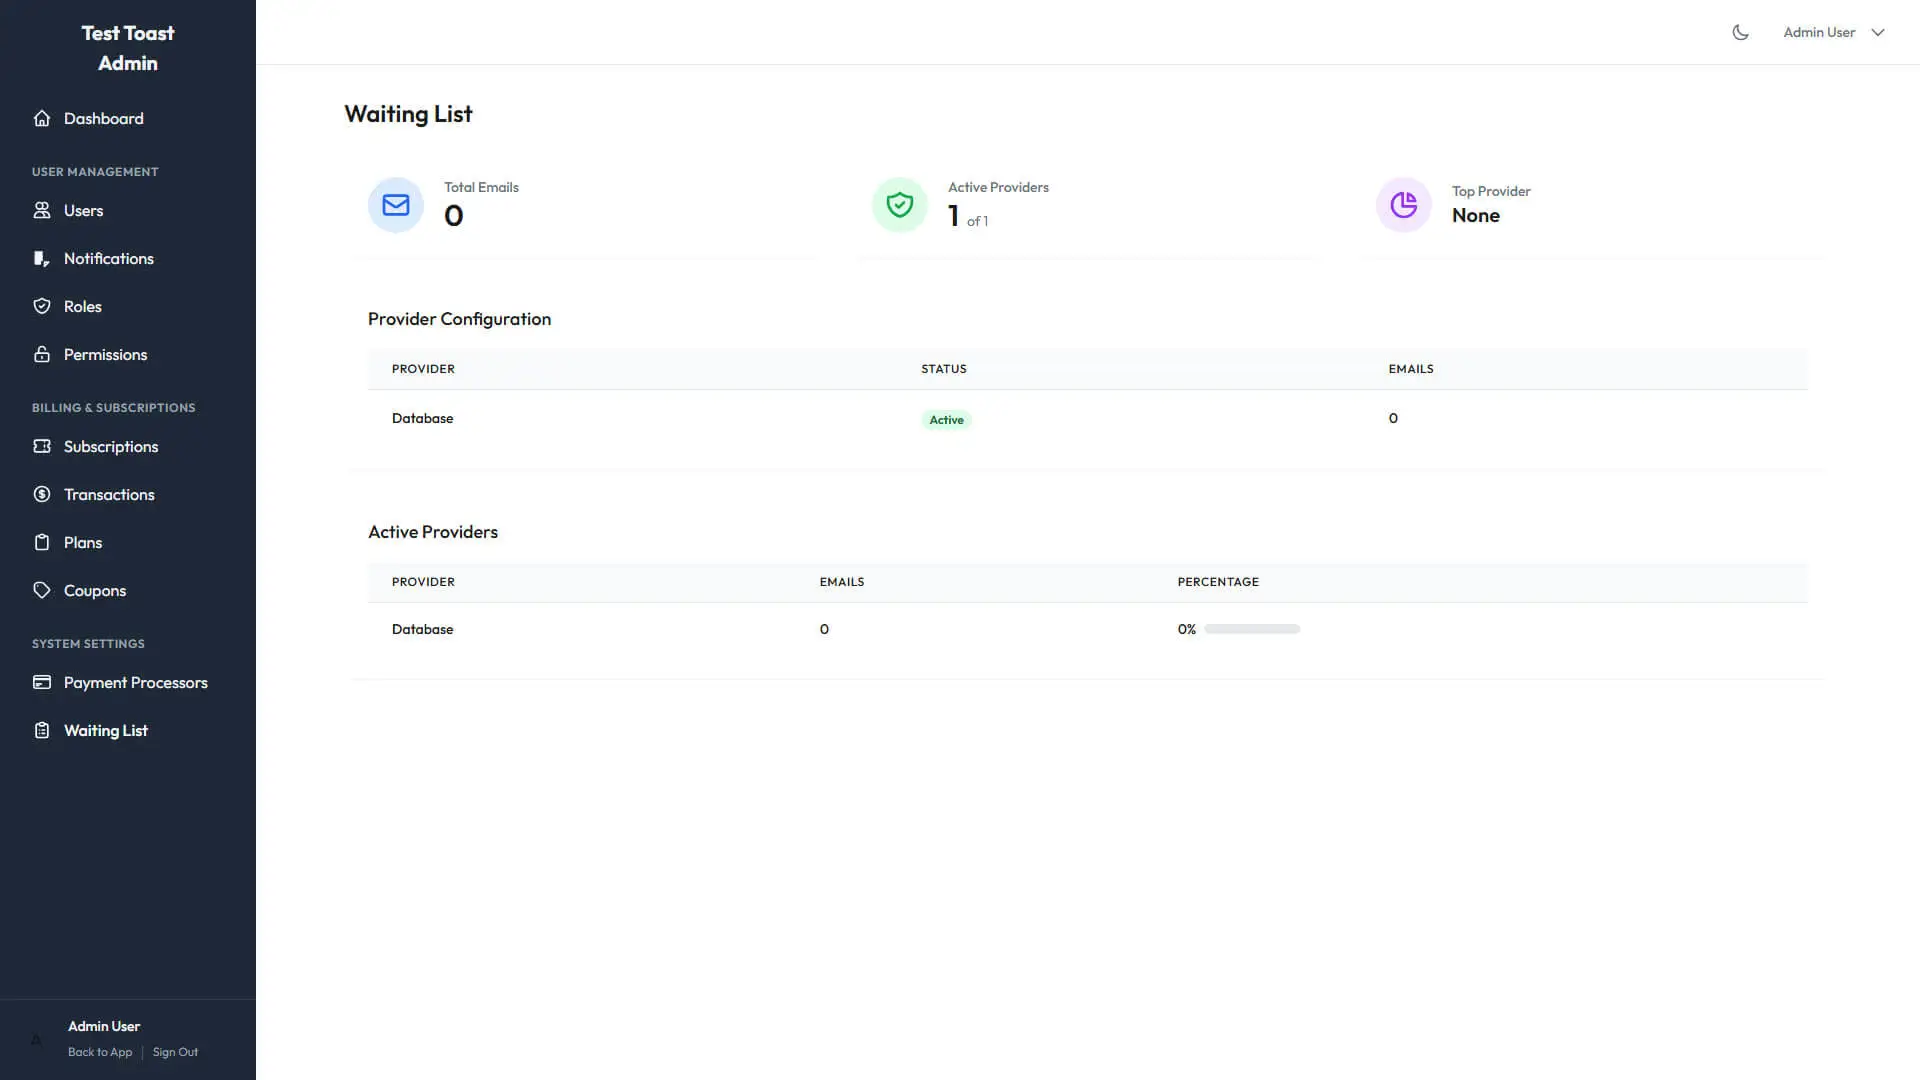Click the Transactions dollar icon
1920x1080 pixels.
point(42,494)
